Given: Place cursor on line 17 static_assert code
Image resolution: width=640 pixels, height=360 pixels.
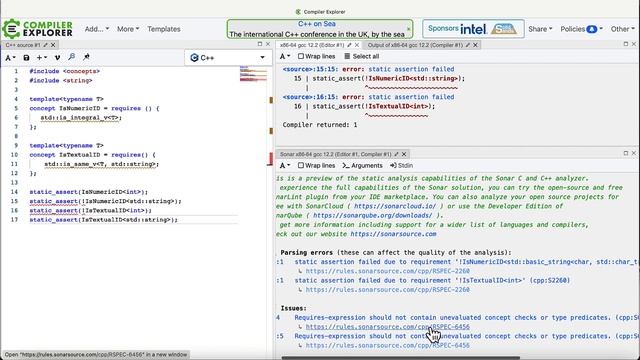Looking at the screenshot, I should coord(103,220).
